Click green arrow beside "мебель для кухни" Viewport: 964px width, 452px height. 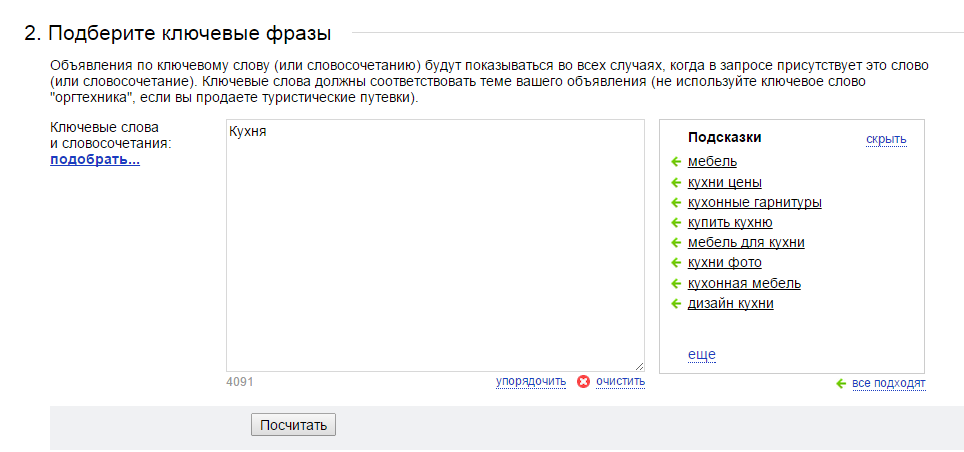(x=676, y=243)
